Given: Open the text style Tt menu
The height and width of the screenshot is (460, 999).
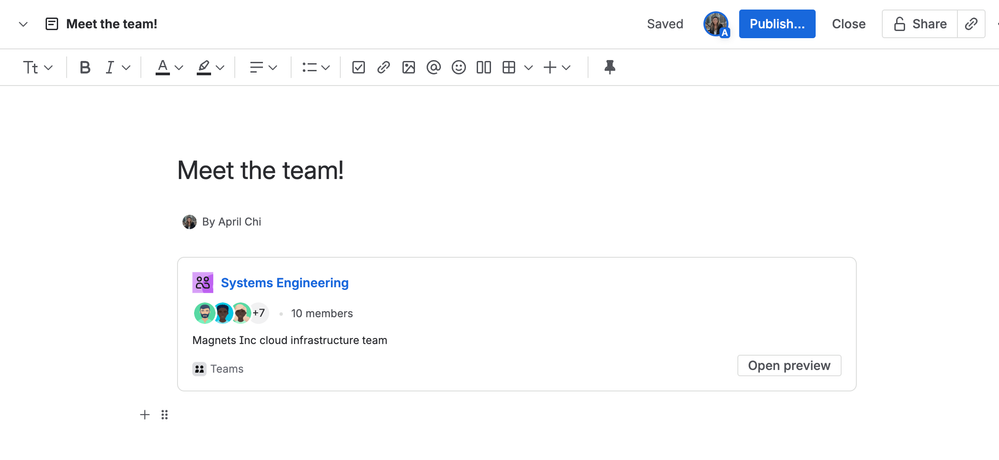Looking at the screenshot, I should click(38, 68).
